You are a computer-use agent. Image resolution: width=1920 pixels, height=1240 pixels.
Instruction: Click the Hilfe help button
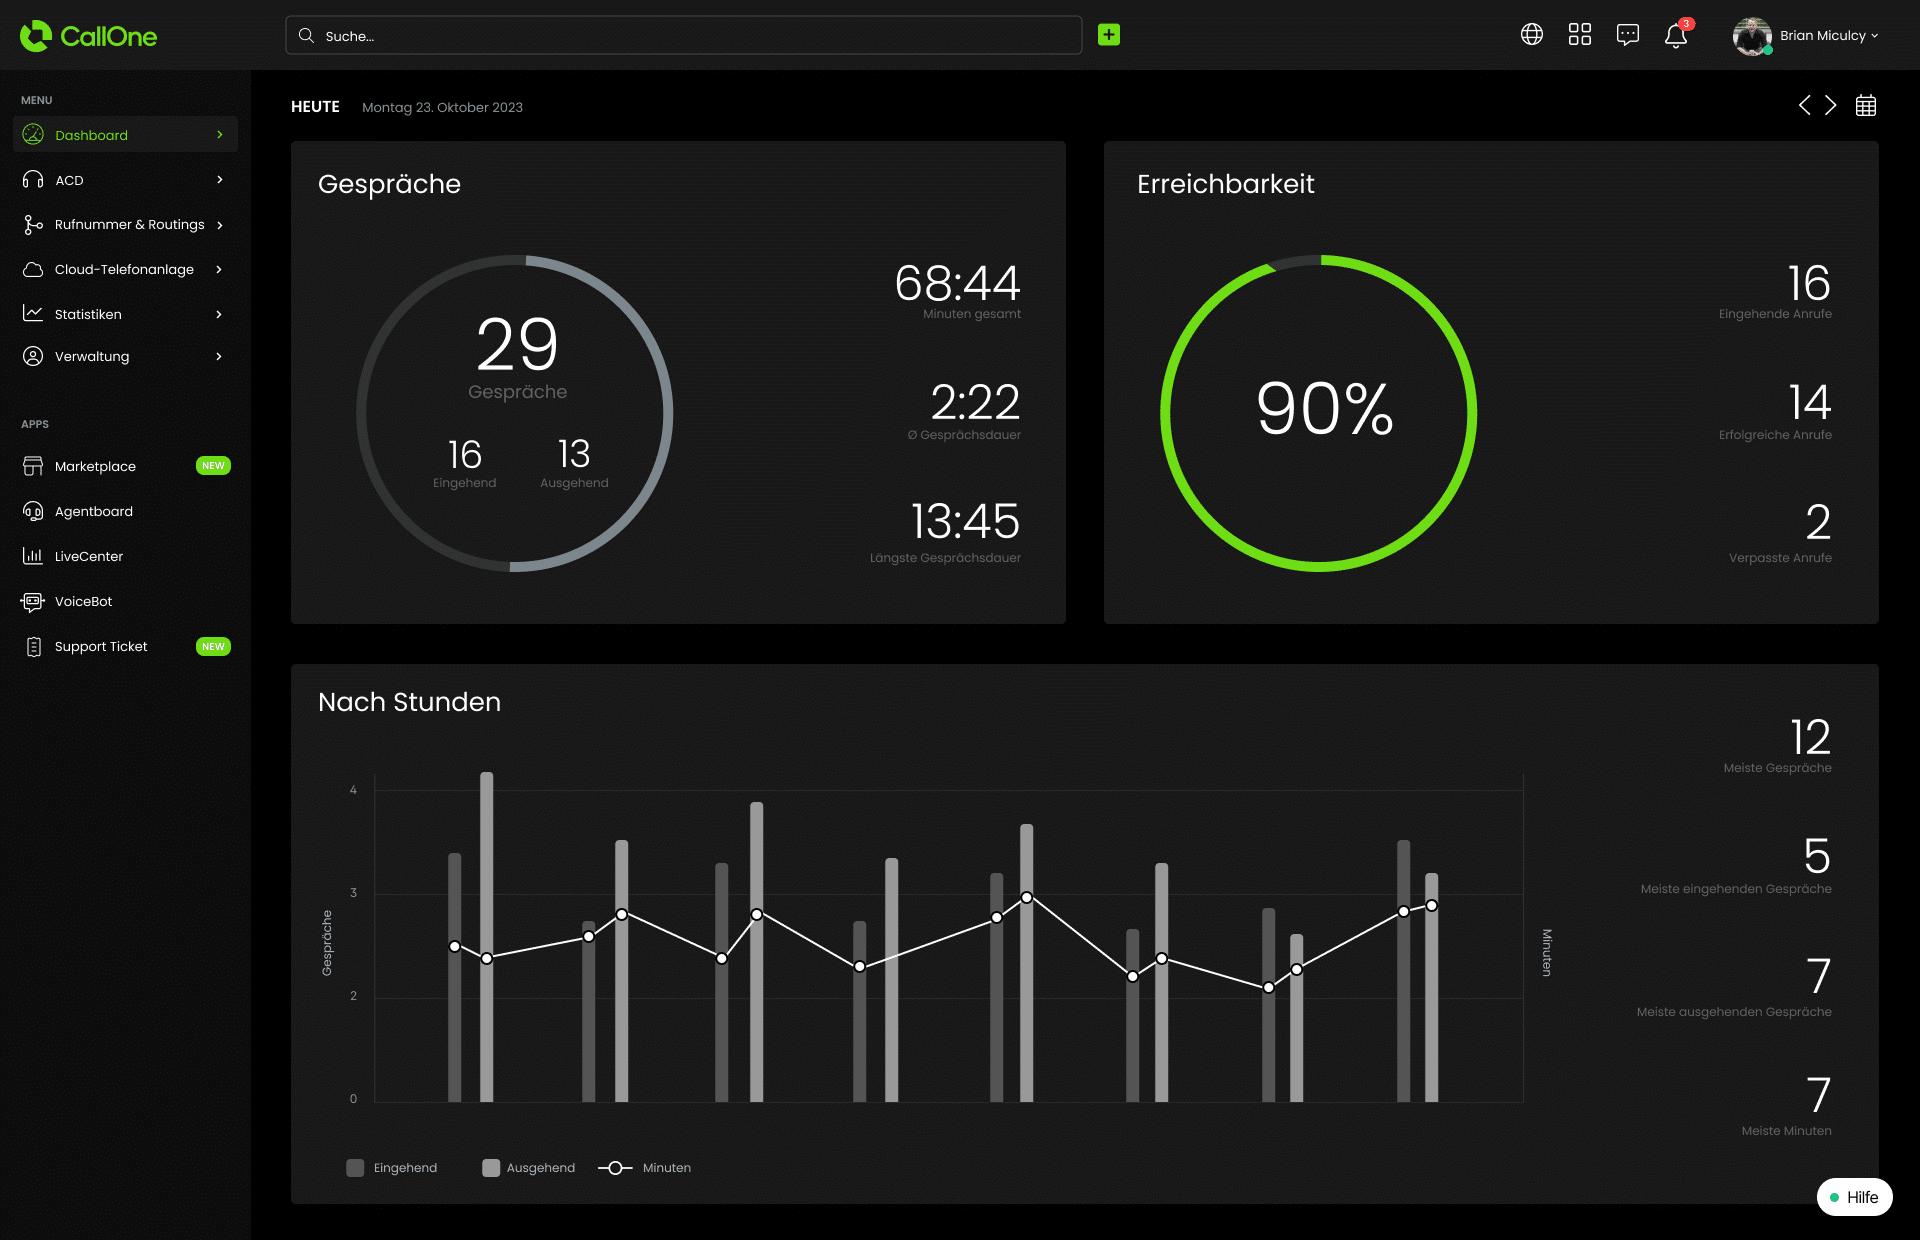[x=1855, y=1197]
